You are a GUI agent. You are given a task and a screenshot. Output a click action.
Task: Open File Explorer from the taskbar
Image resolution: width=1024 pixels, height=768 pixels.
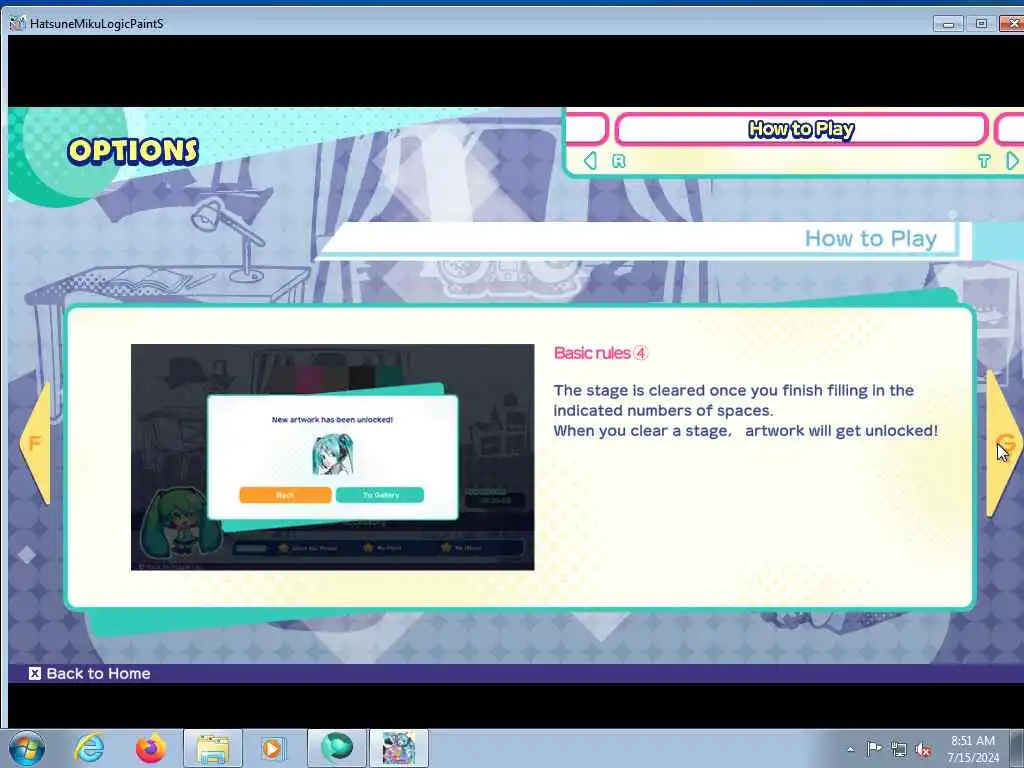click(x=213, y=748)
